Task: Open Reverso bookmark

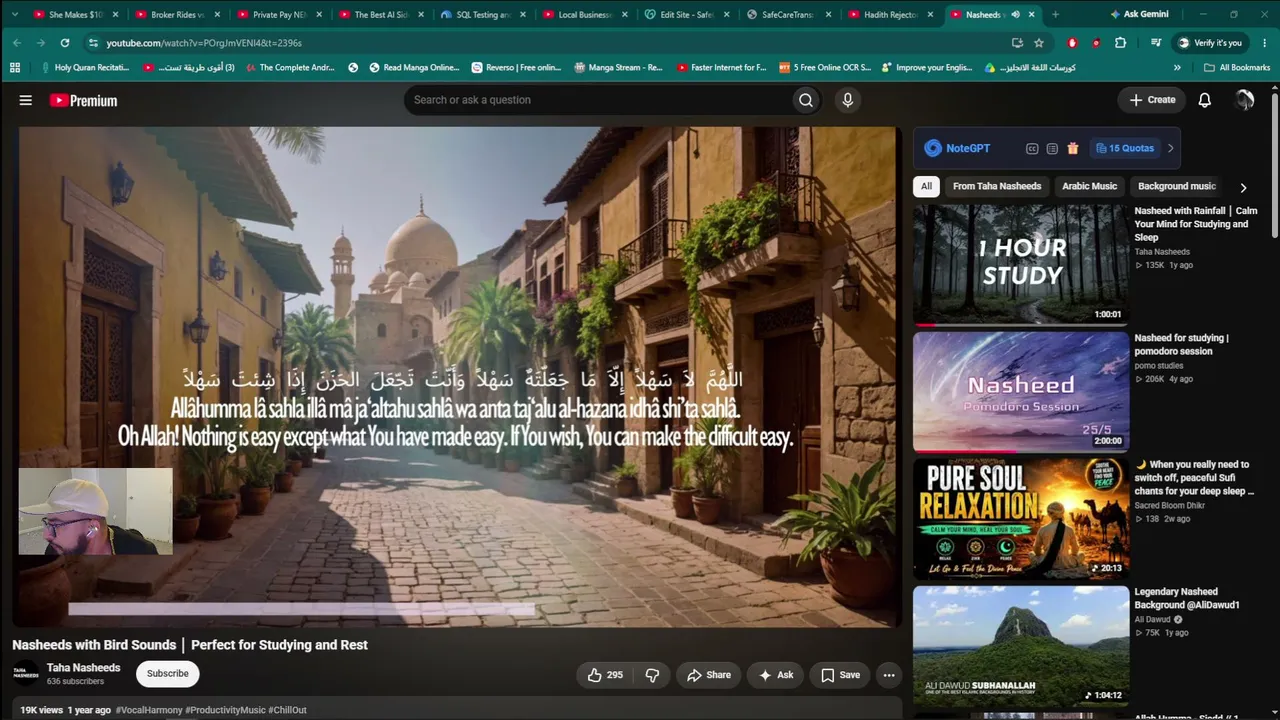Action: pyautogui.click(x=515, y=68)
